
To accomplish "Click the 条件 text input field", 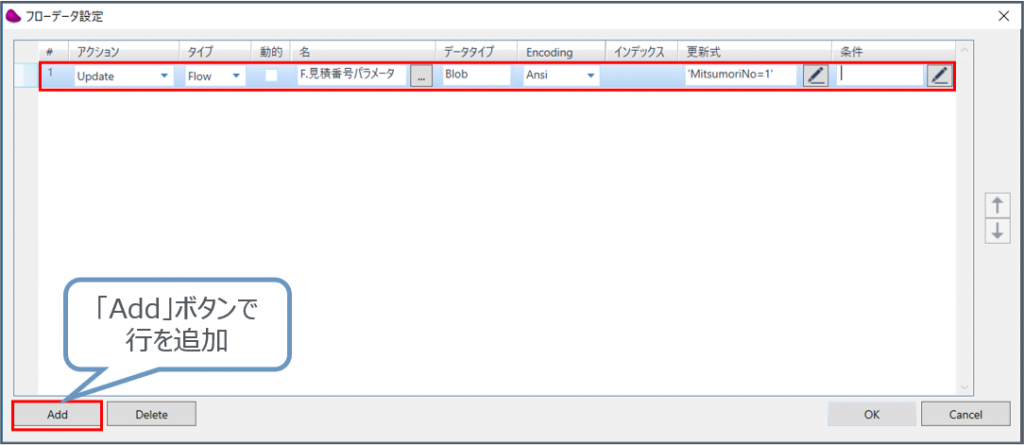I will click(880, 76).
